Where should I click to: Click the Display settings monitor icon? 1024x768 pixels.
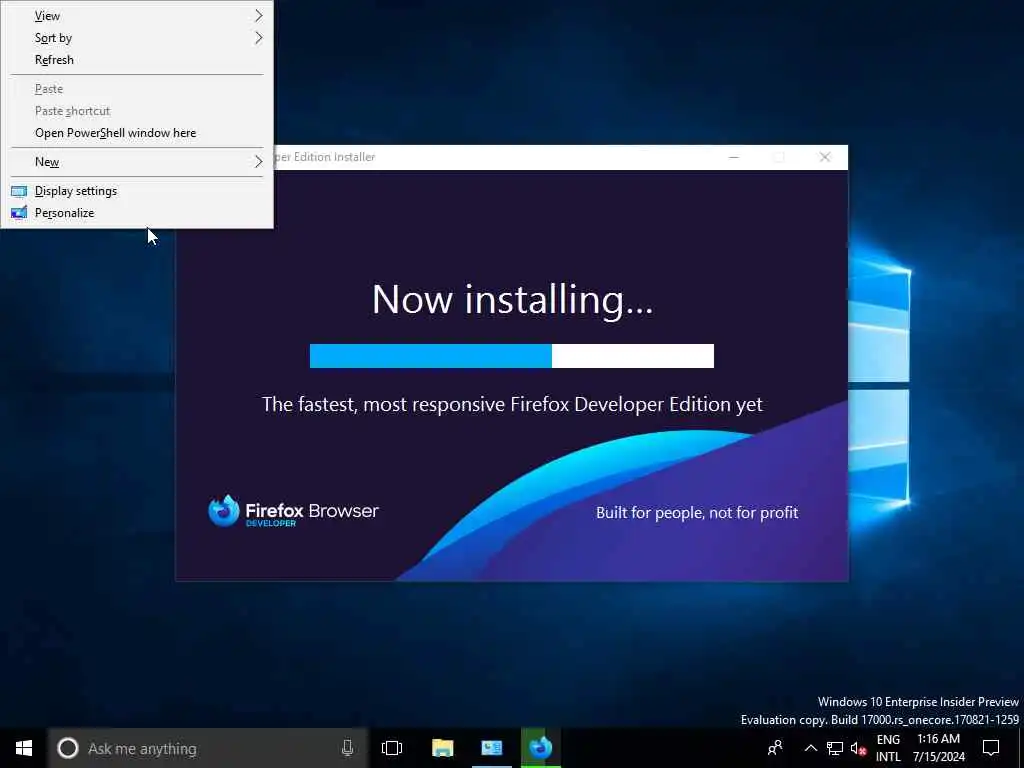(20, 191)
